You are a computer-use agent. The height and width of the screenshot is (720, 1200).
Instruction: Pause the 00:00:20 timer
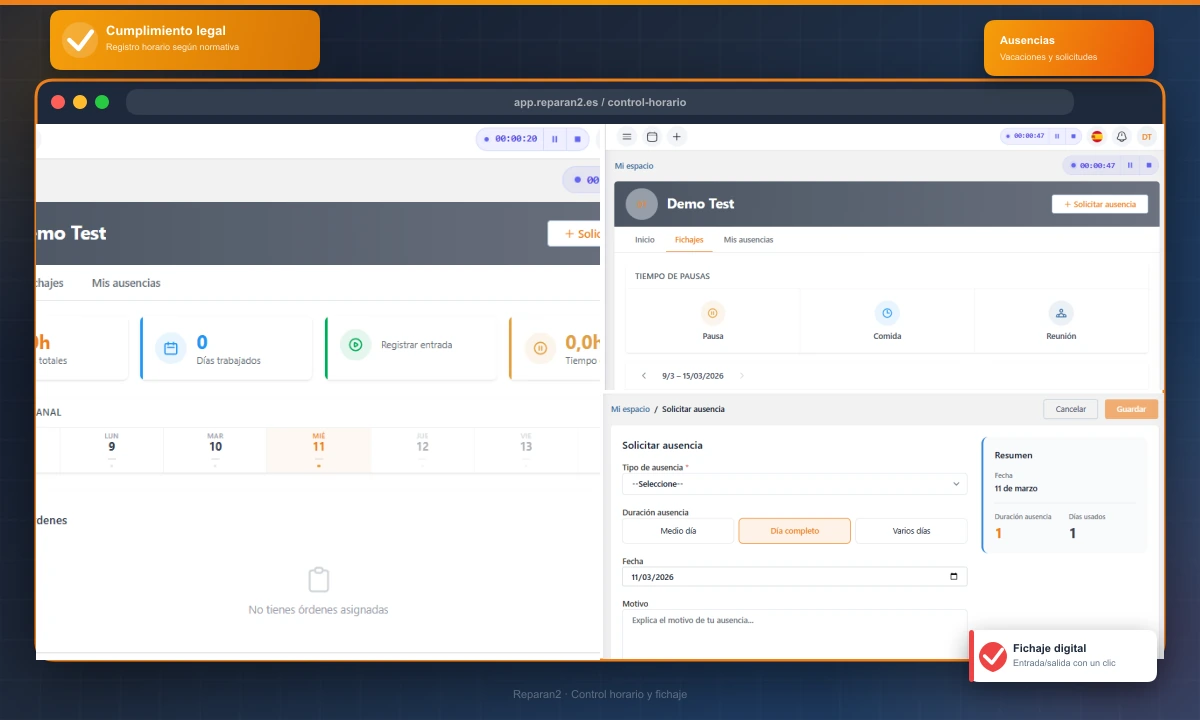point(555,139)
